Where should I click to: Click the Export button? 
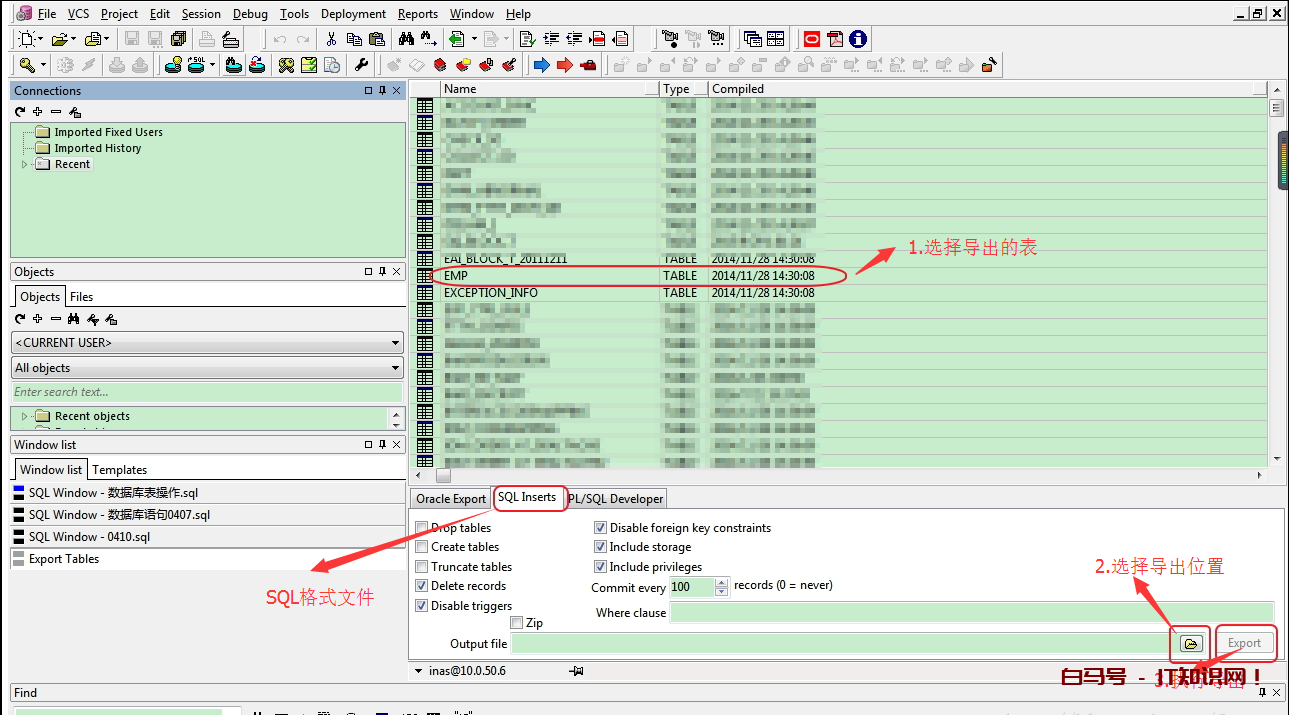(x=1244, y=643)
